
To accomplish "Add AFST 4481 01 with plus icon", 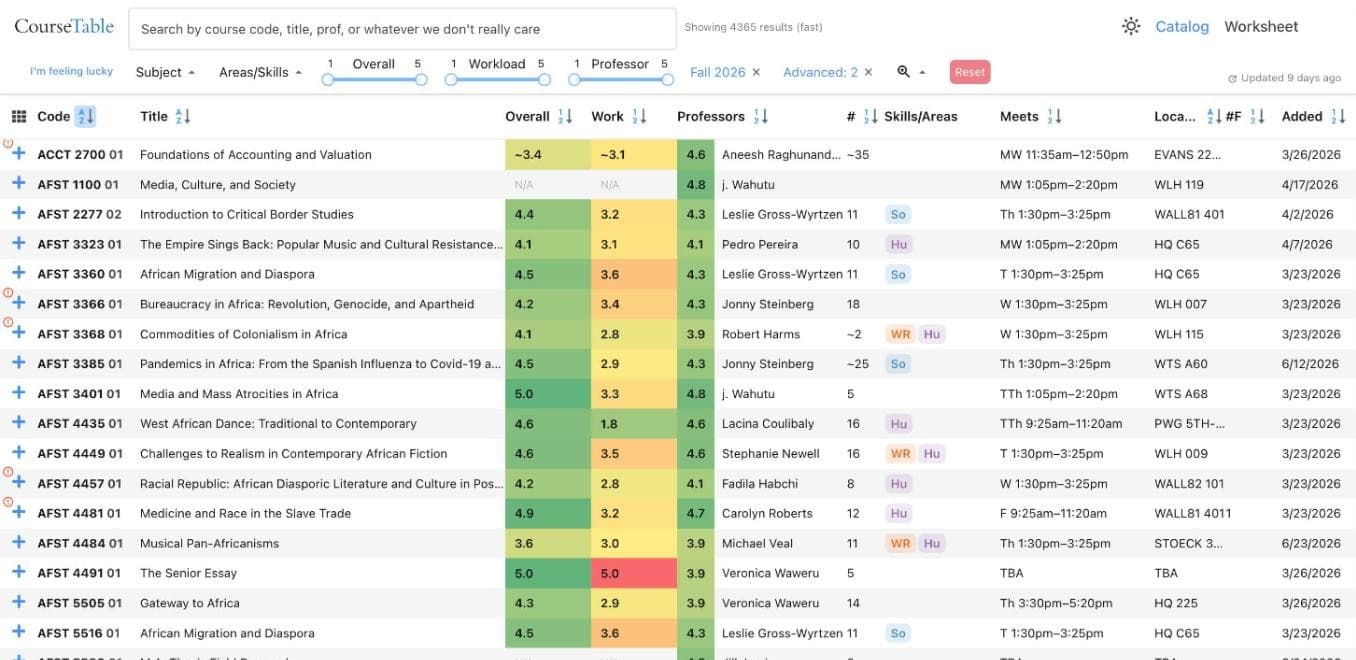I will [18, 513].
